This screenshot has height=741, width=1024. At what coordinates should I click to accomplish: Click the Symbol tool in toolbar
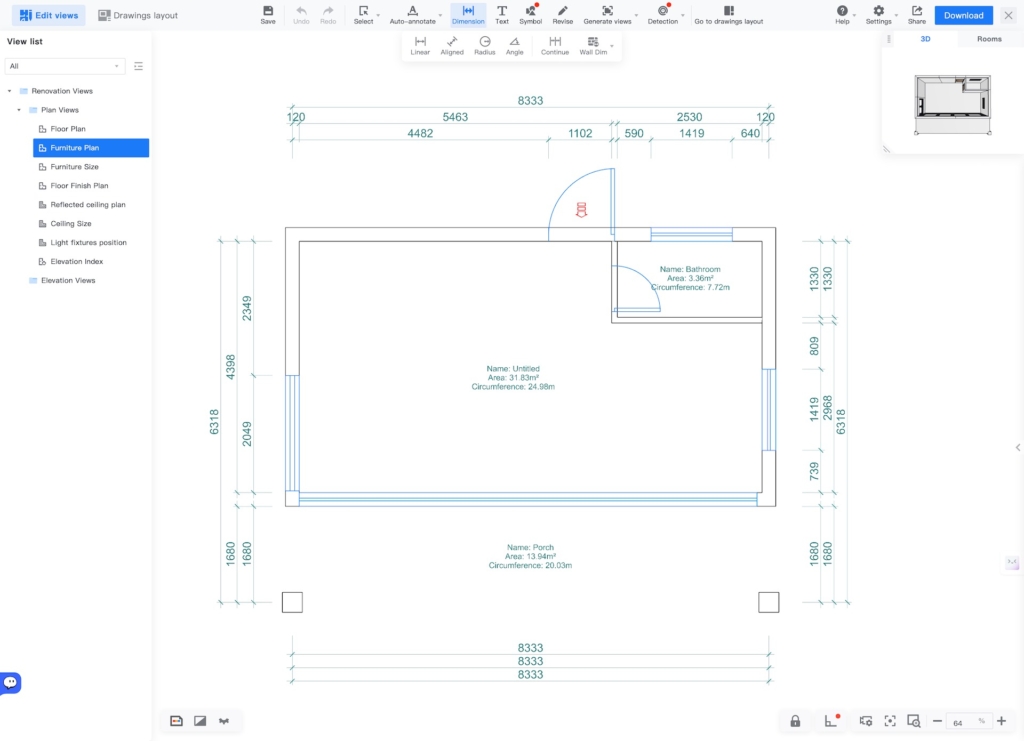pyautogui.click(x=530, y=14)
